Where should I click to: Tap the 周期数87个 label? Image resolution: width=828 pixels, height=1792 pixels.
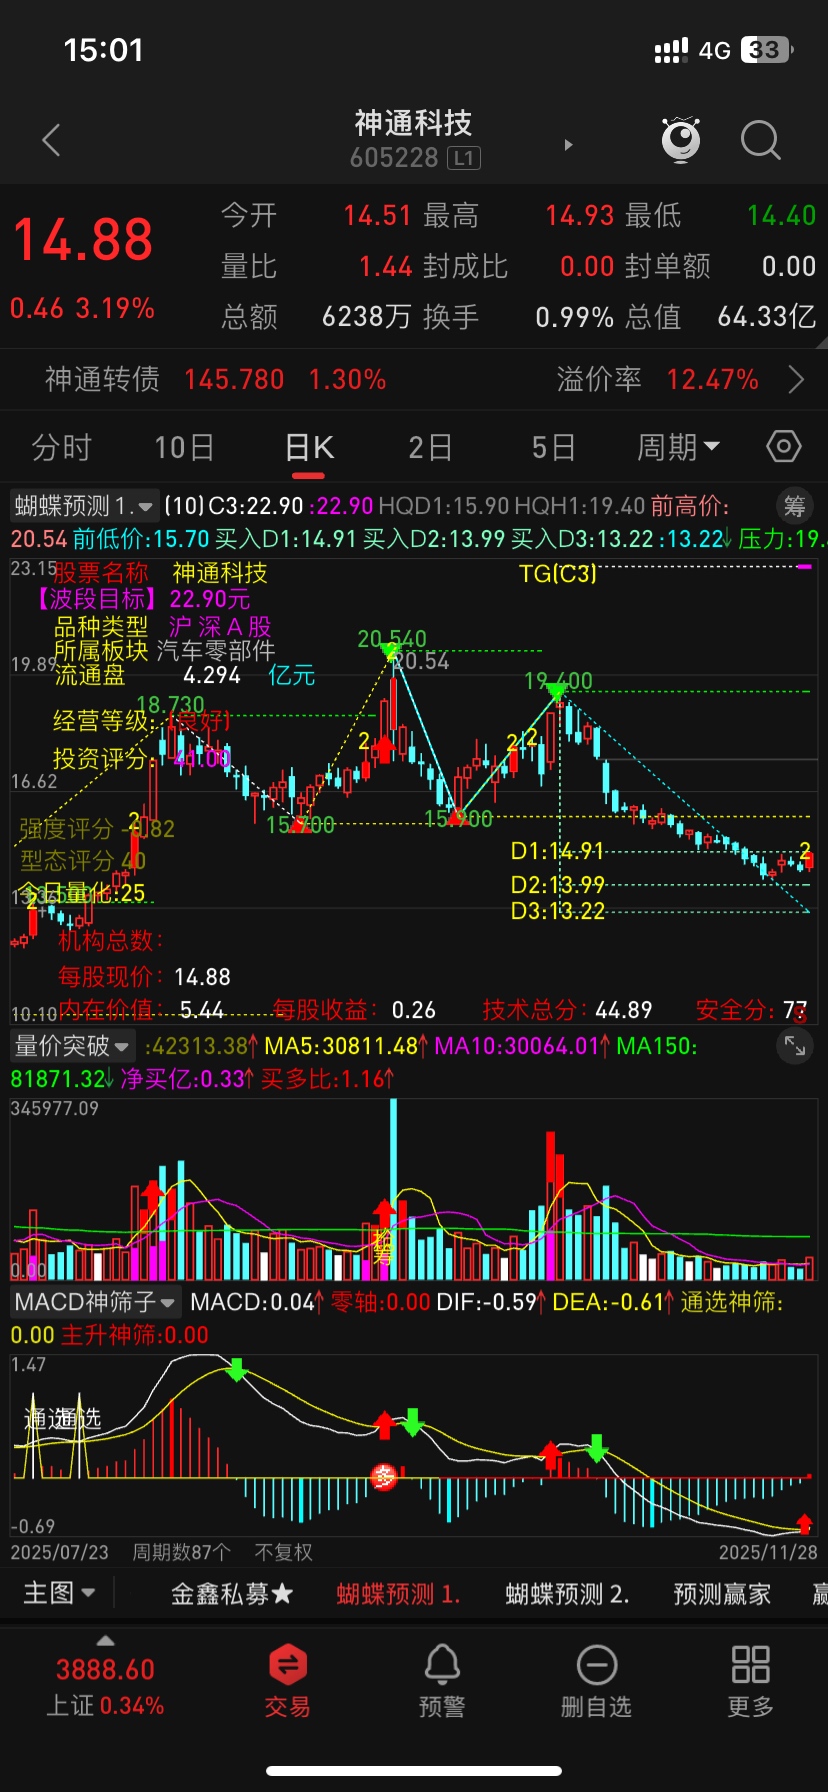[x=181, y=1552]
